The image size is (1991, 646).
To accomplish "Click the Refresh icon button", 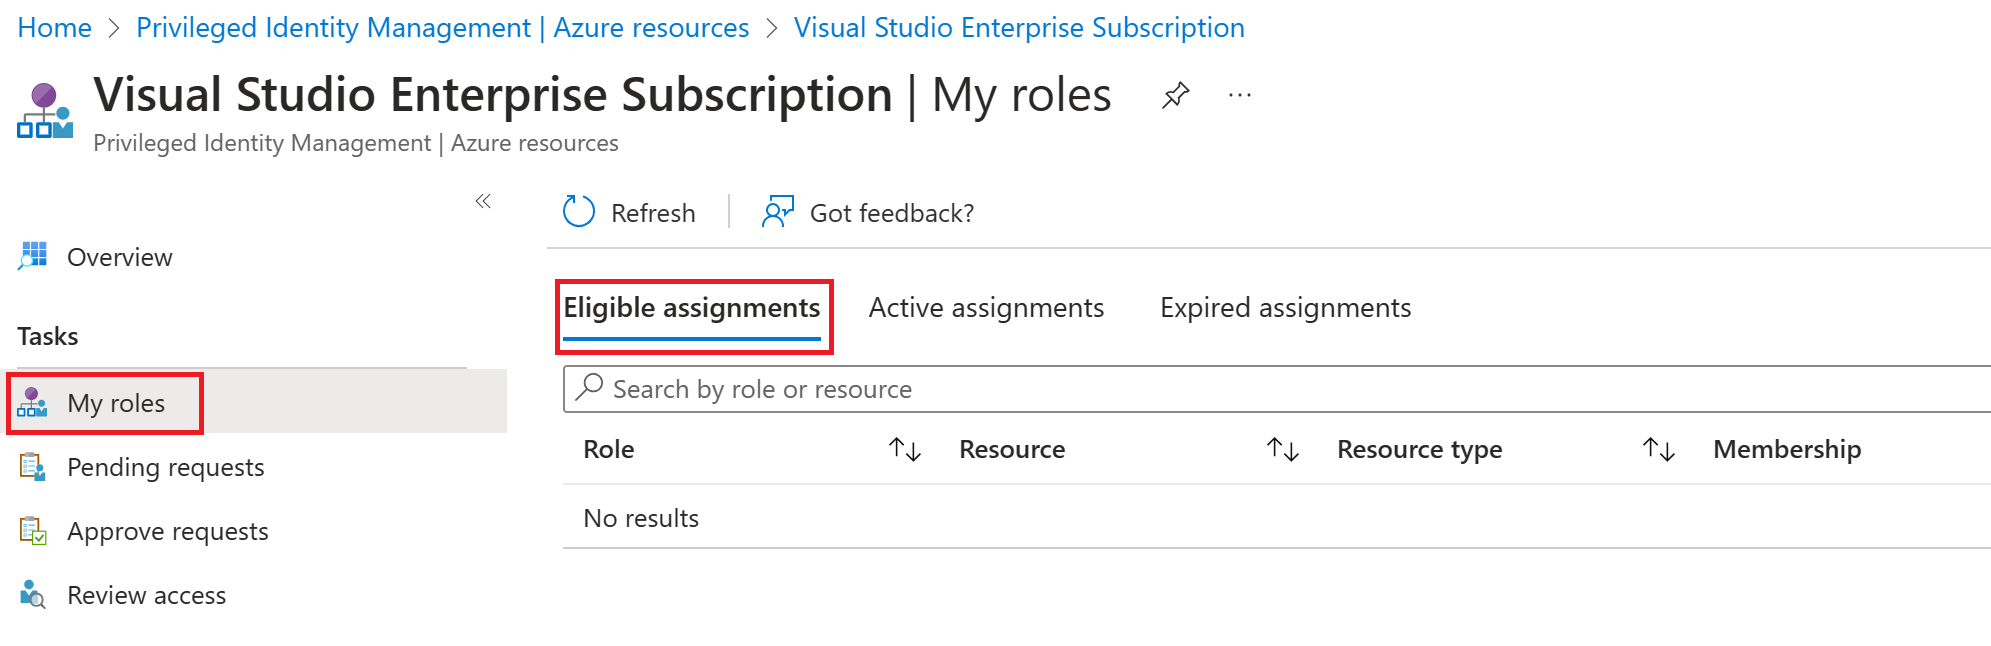I will (579, 212).
